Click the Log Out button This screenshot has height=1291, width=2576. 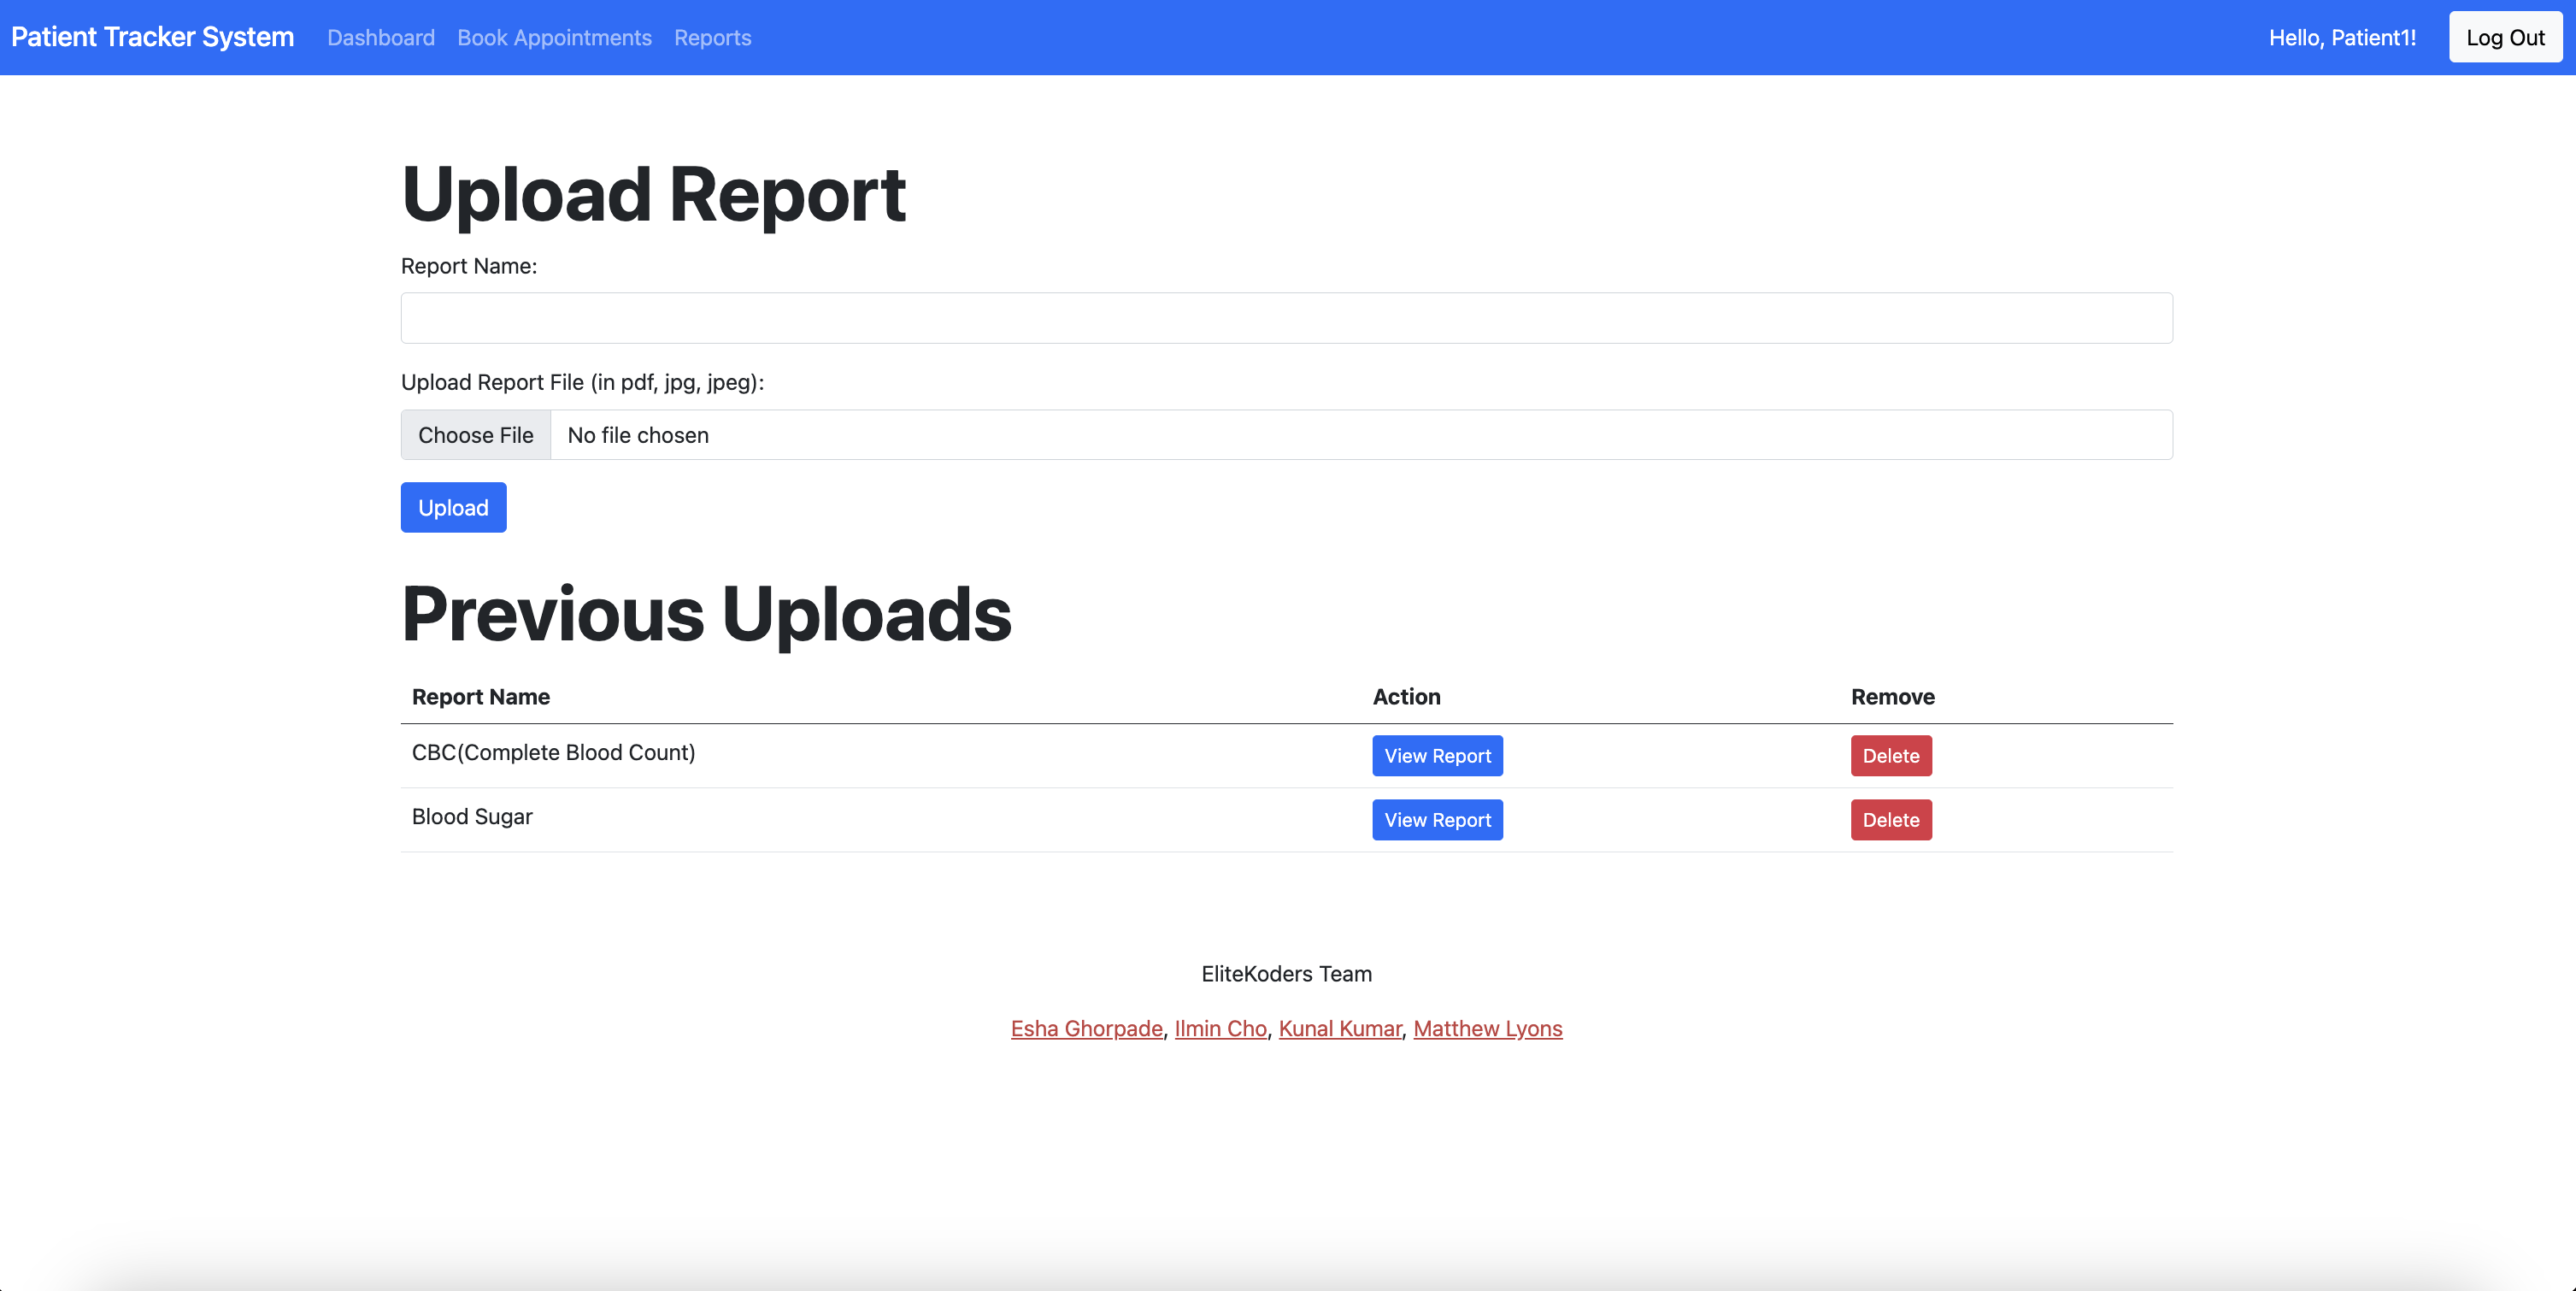coord(2505,37)
